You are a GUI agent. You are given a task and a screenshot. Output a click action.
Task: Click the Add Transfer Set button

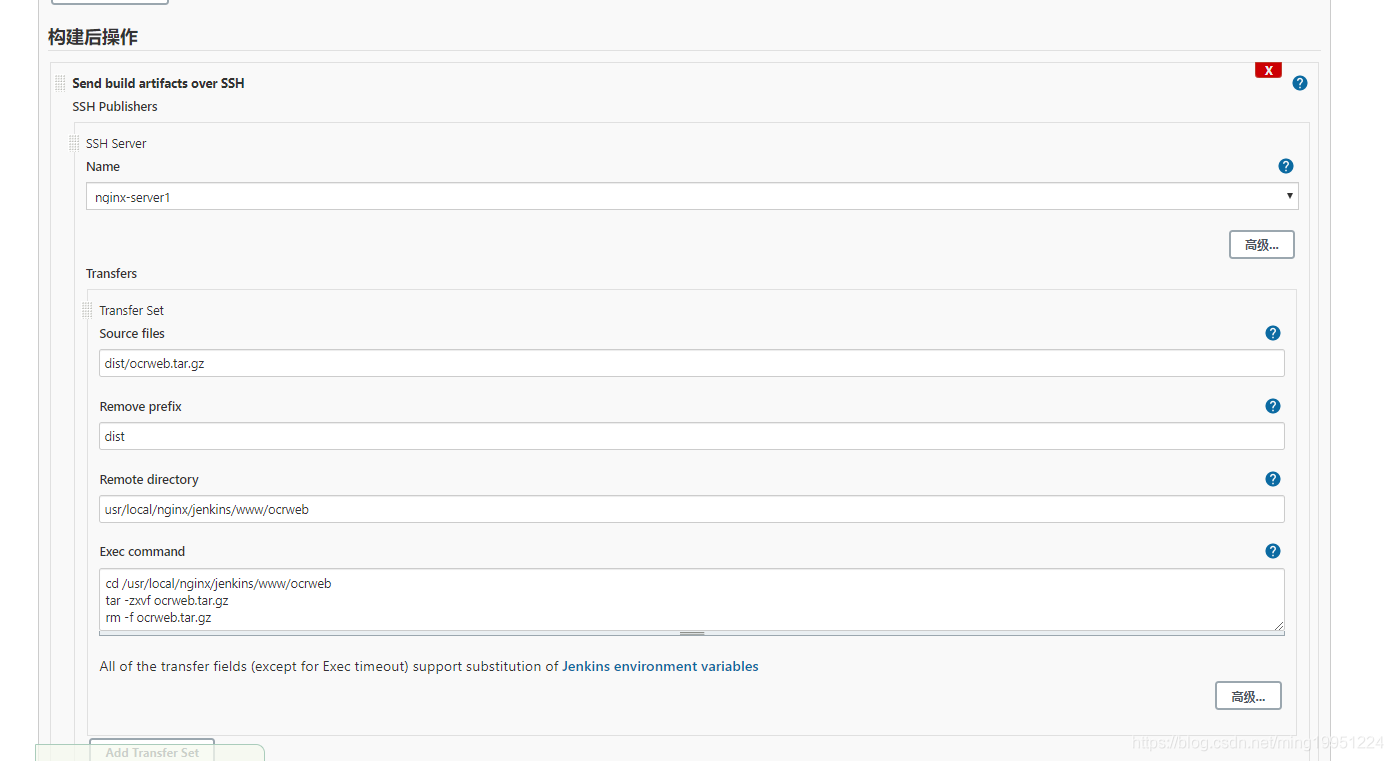point(152,752)
